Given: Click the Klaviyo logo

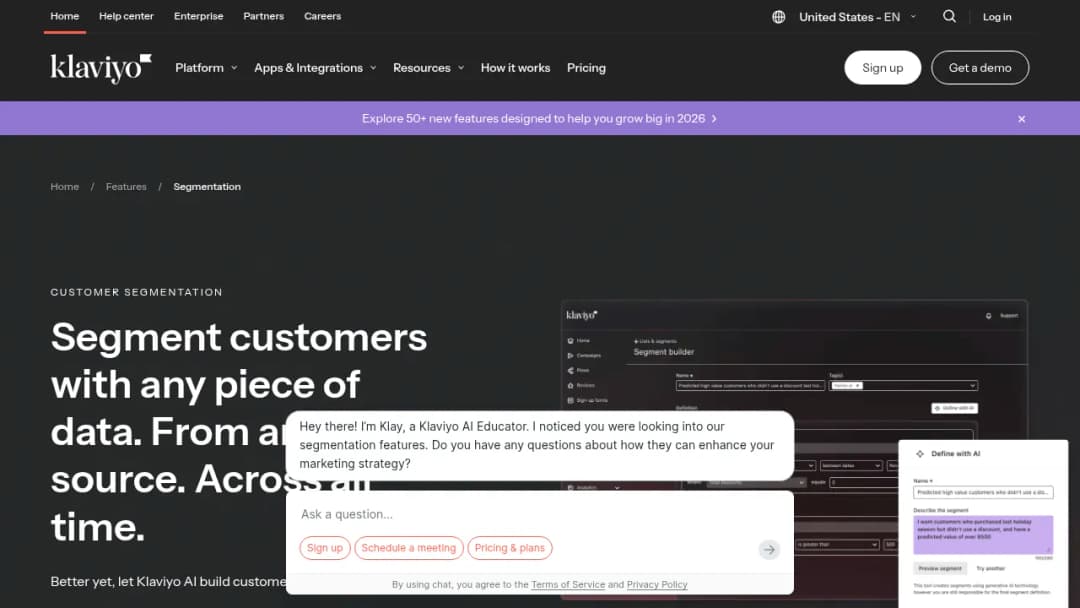Looking at the screenshot, I should pos(101,68).
